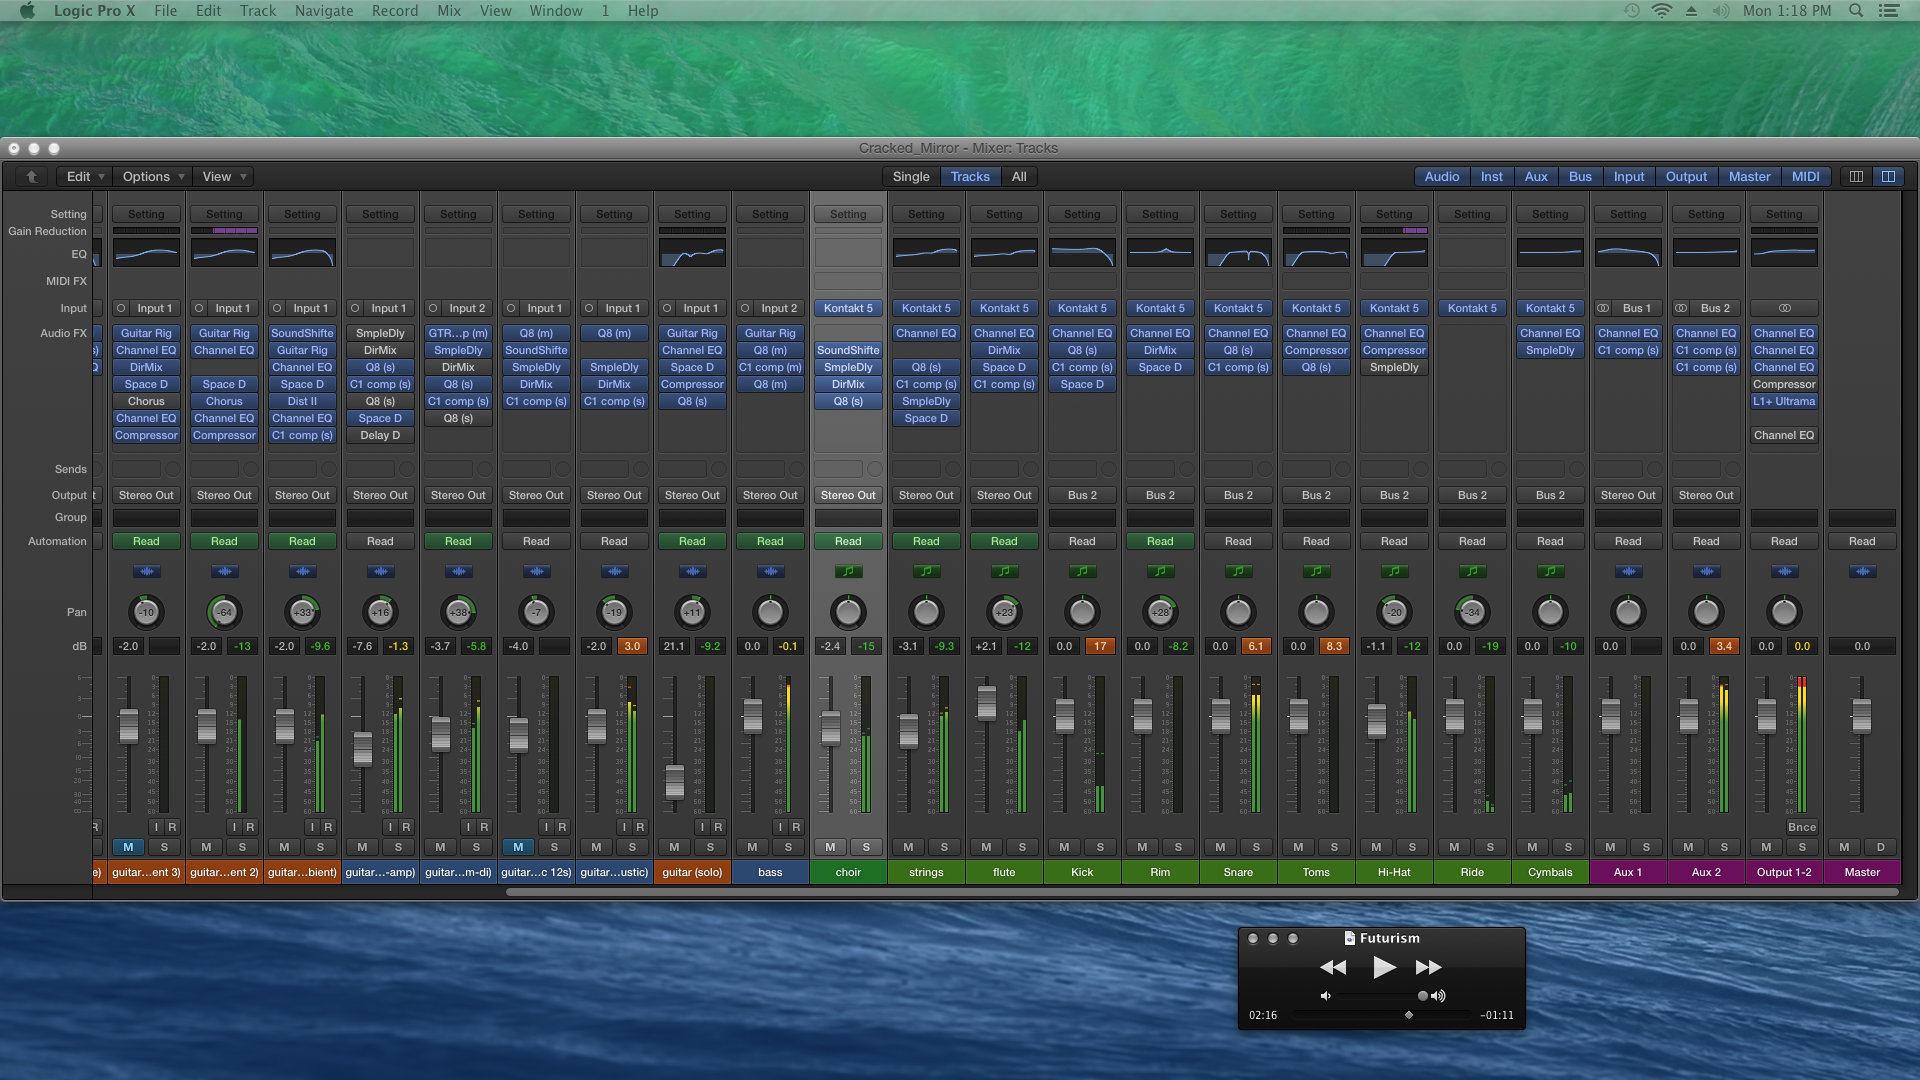This screenshot has width=1920, height=1080.
Task: Toggle Aux channel filter button
Action: (x=1536, y=177)
